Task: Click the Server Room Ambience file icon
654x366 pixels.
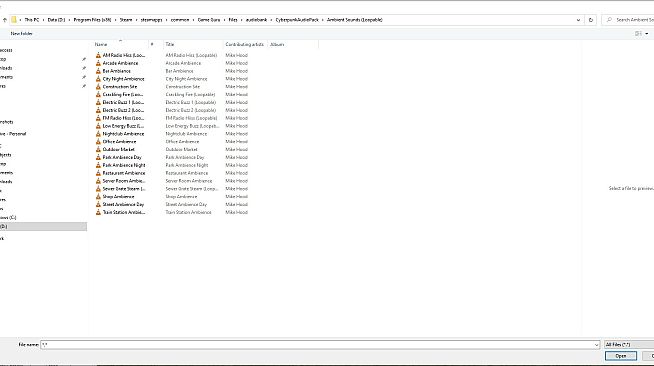Action: click(x=98, y=181)
